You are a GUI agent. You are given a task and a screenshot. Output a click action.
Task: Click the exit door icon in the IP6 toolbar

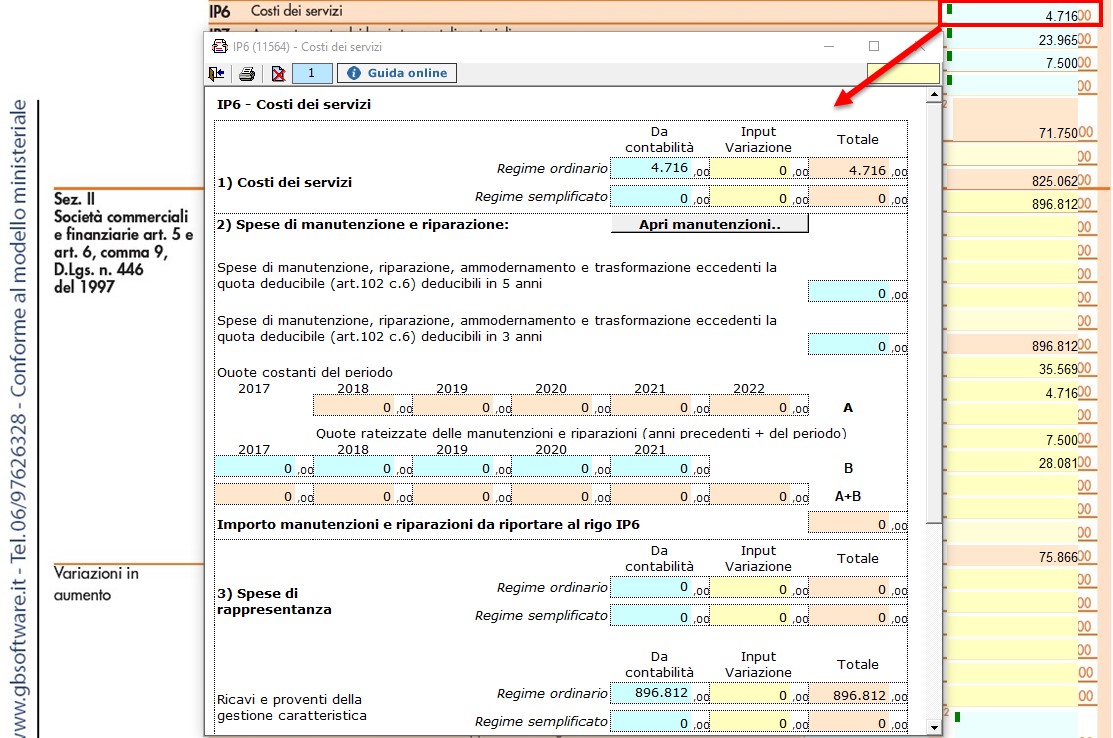pos(216,73)
